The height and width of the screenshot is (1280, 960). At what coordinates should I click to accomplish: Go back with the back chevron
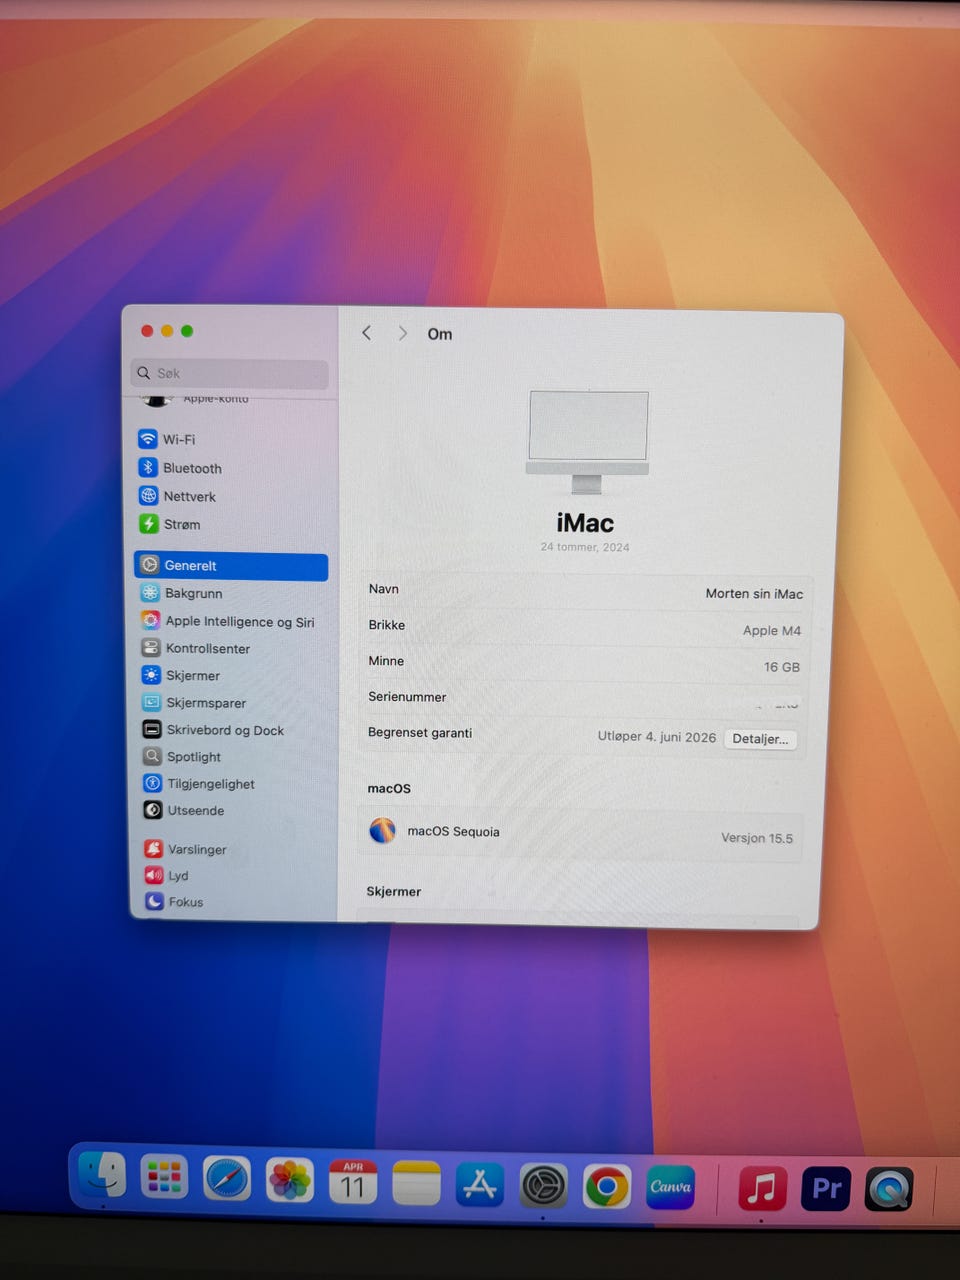(x=367, y=333)
